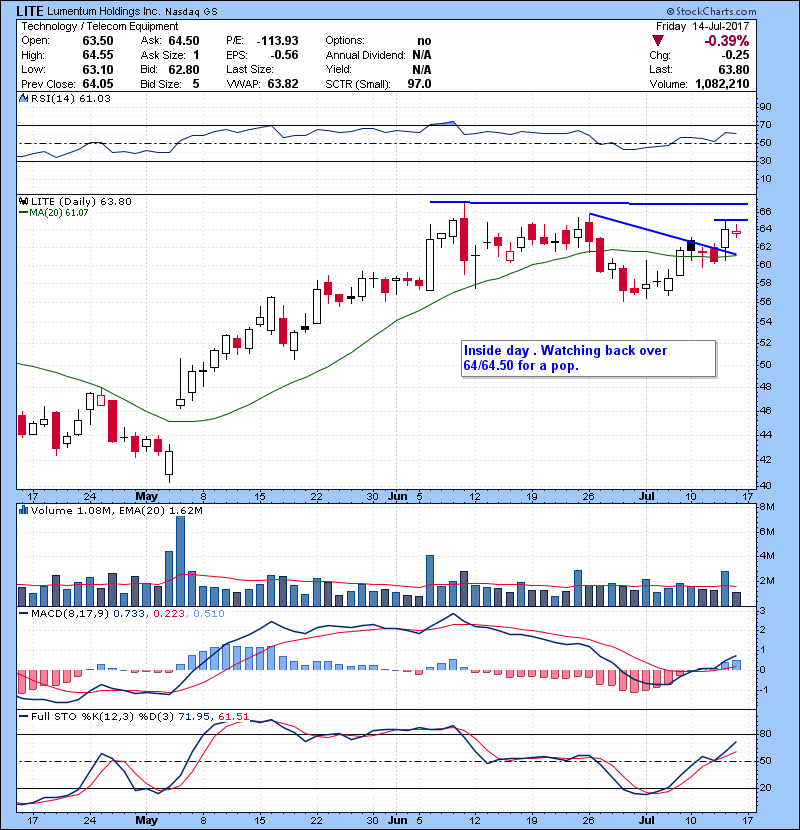The image size is (800, 830).
Task: Click the Volume 1.08M, EMA(20) 1.62M label
Action: tap(116, 510)
